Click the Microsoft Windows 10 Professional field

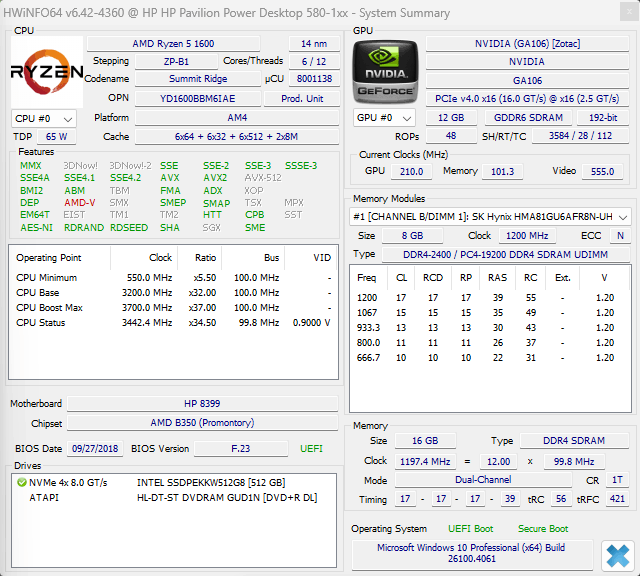coord(472,554)
